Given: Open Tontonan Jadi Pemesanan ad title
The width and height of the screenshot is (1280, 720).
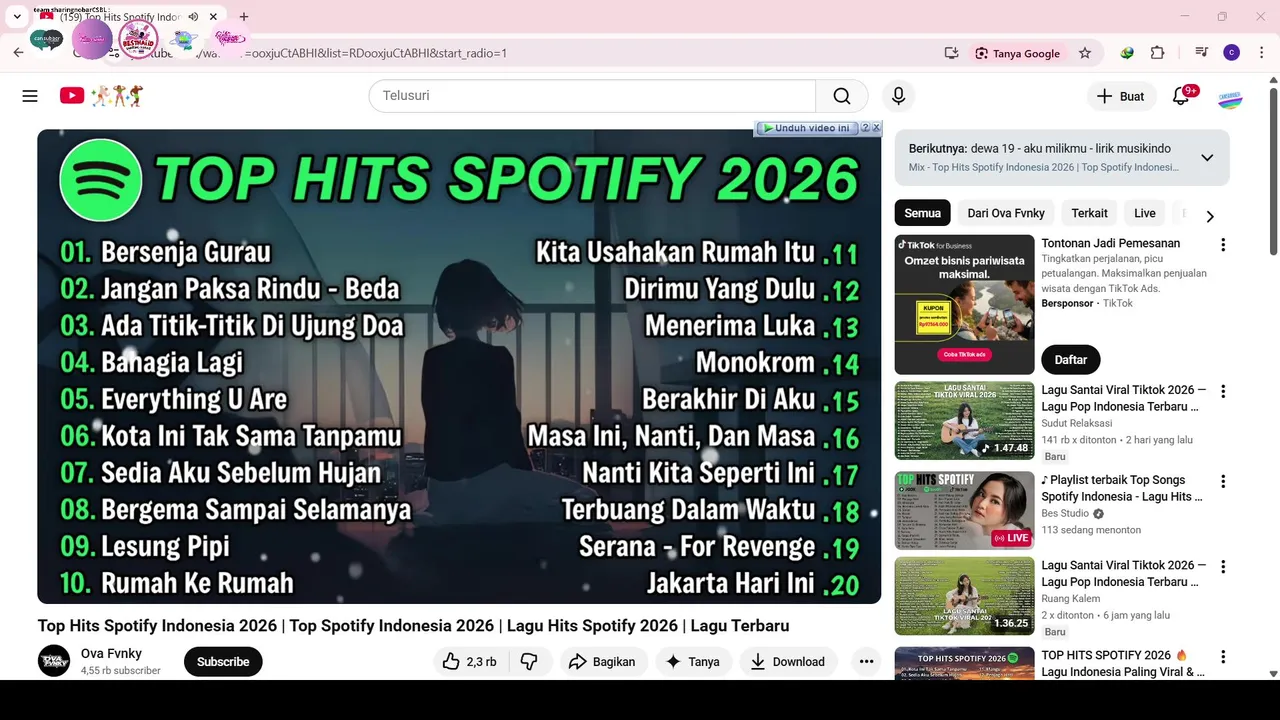Looking at the screenshot, I should (x=1110, y=243).
